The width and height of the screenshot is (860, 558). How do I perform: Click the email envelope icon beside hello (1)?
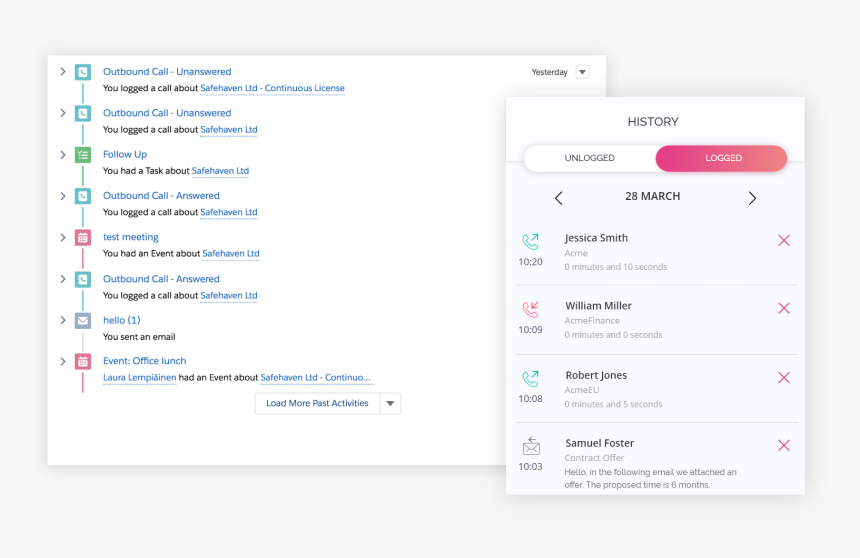[83, 320]
